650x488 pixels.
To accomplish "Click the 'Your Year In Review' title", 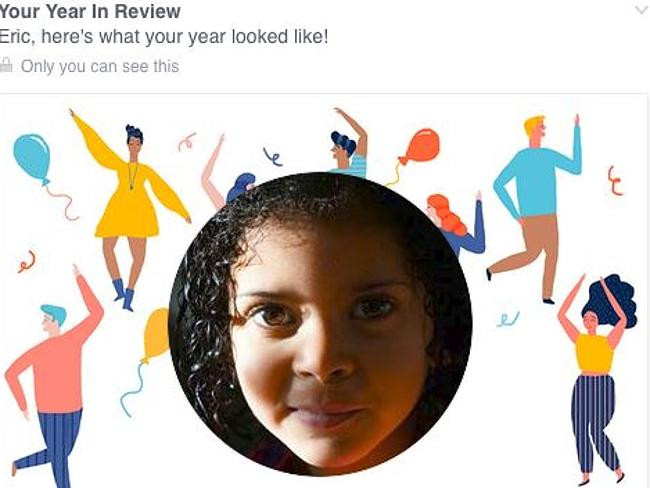I will (90, 11).
